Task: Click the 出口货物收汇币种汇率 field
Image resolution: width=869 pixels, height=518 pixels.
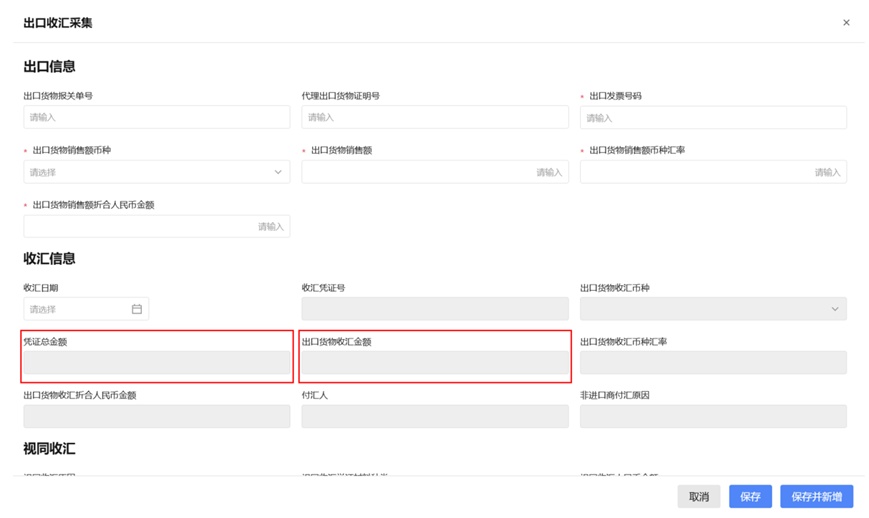Action: [x=712, y=362]
